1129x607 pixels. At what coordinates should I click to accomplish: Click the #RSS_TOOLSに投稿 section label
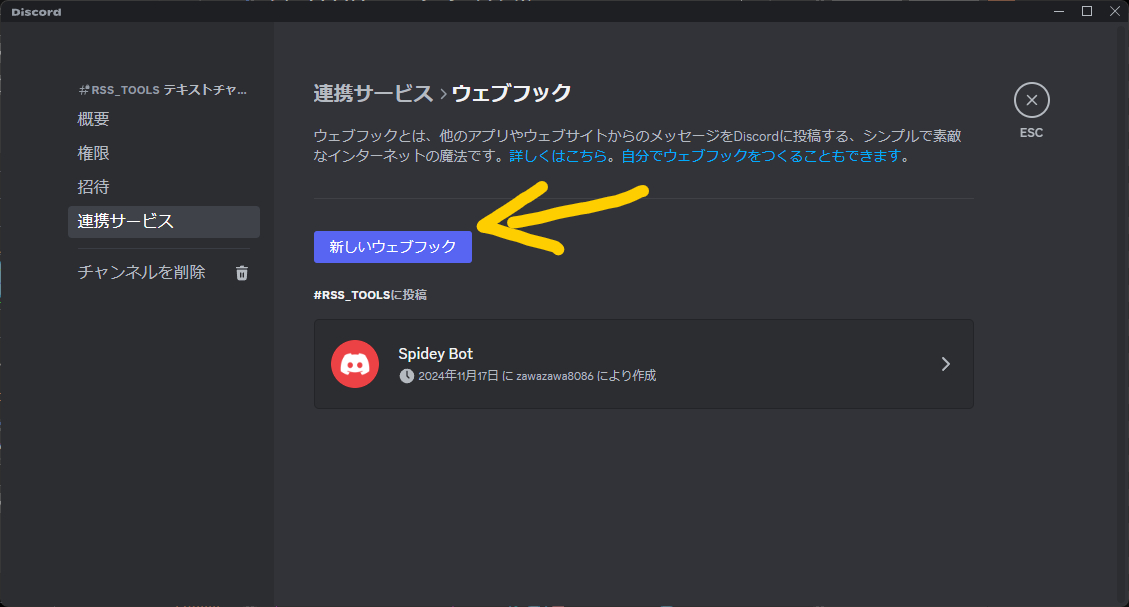tap(370, 294)
